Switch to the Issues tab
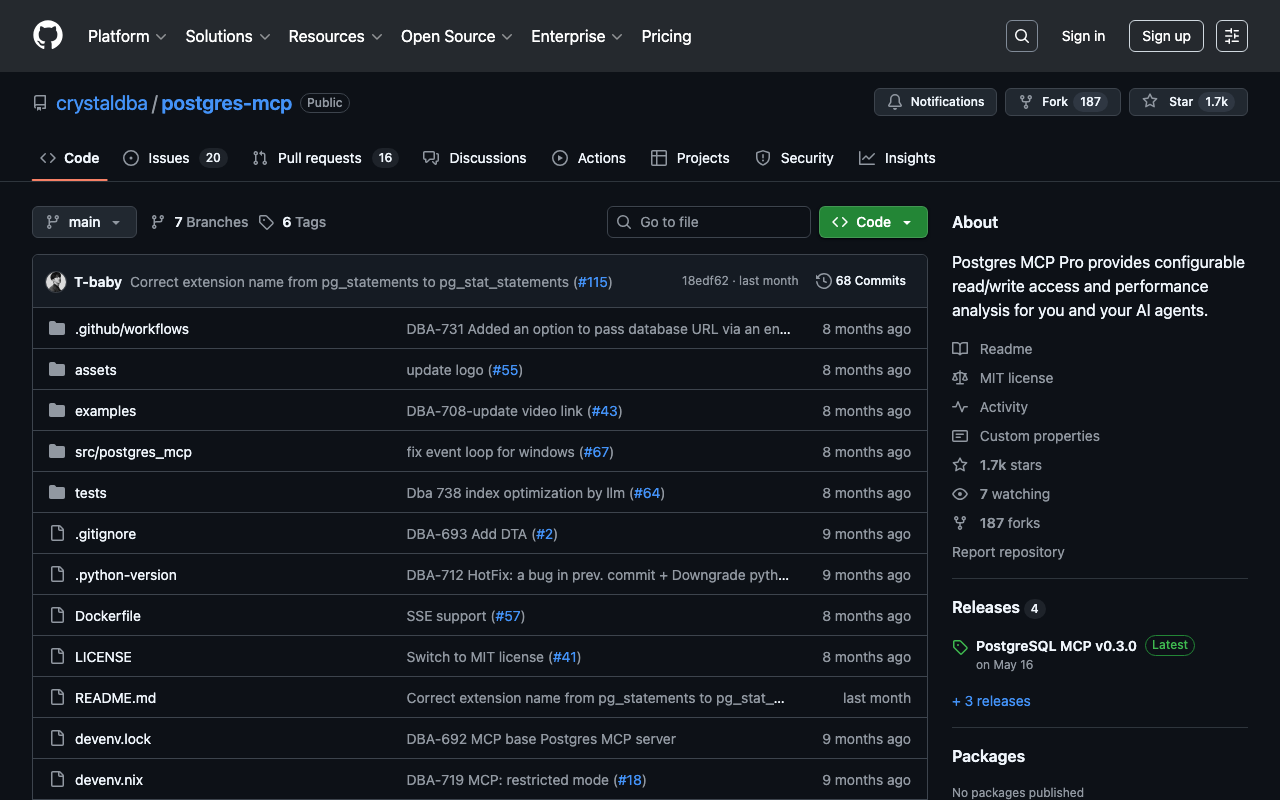Viewport: 1280px width, 800px height. click(x=174, y=158)
